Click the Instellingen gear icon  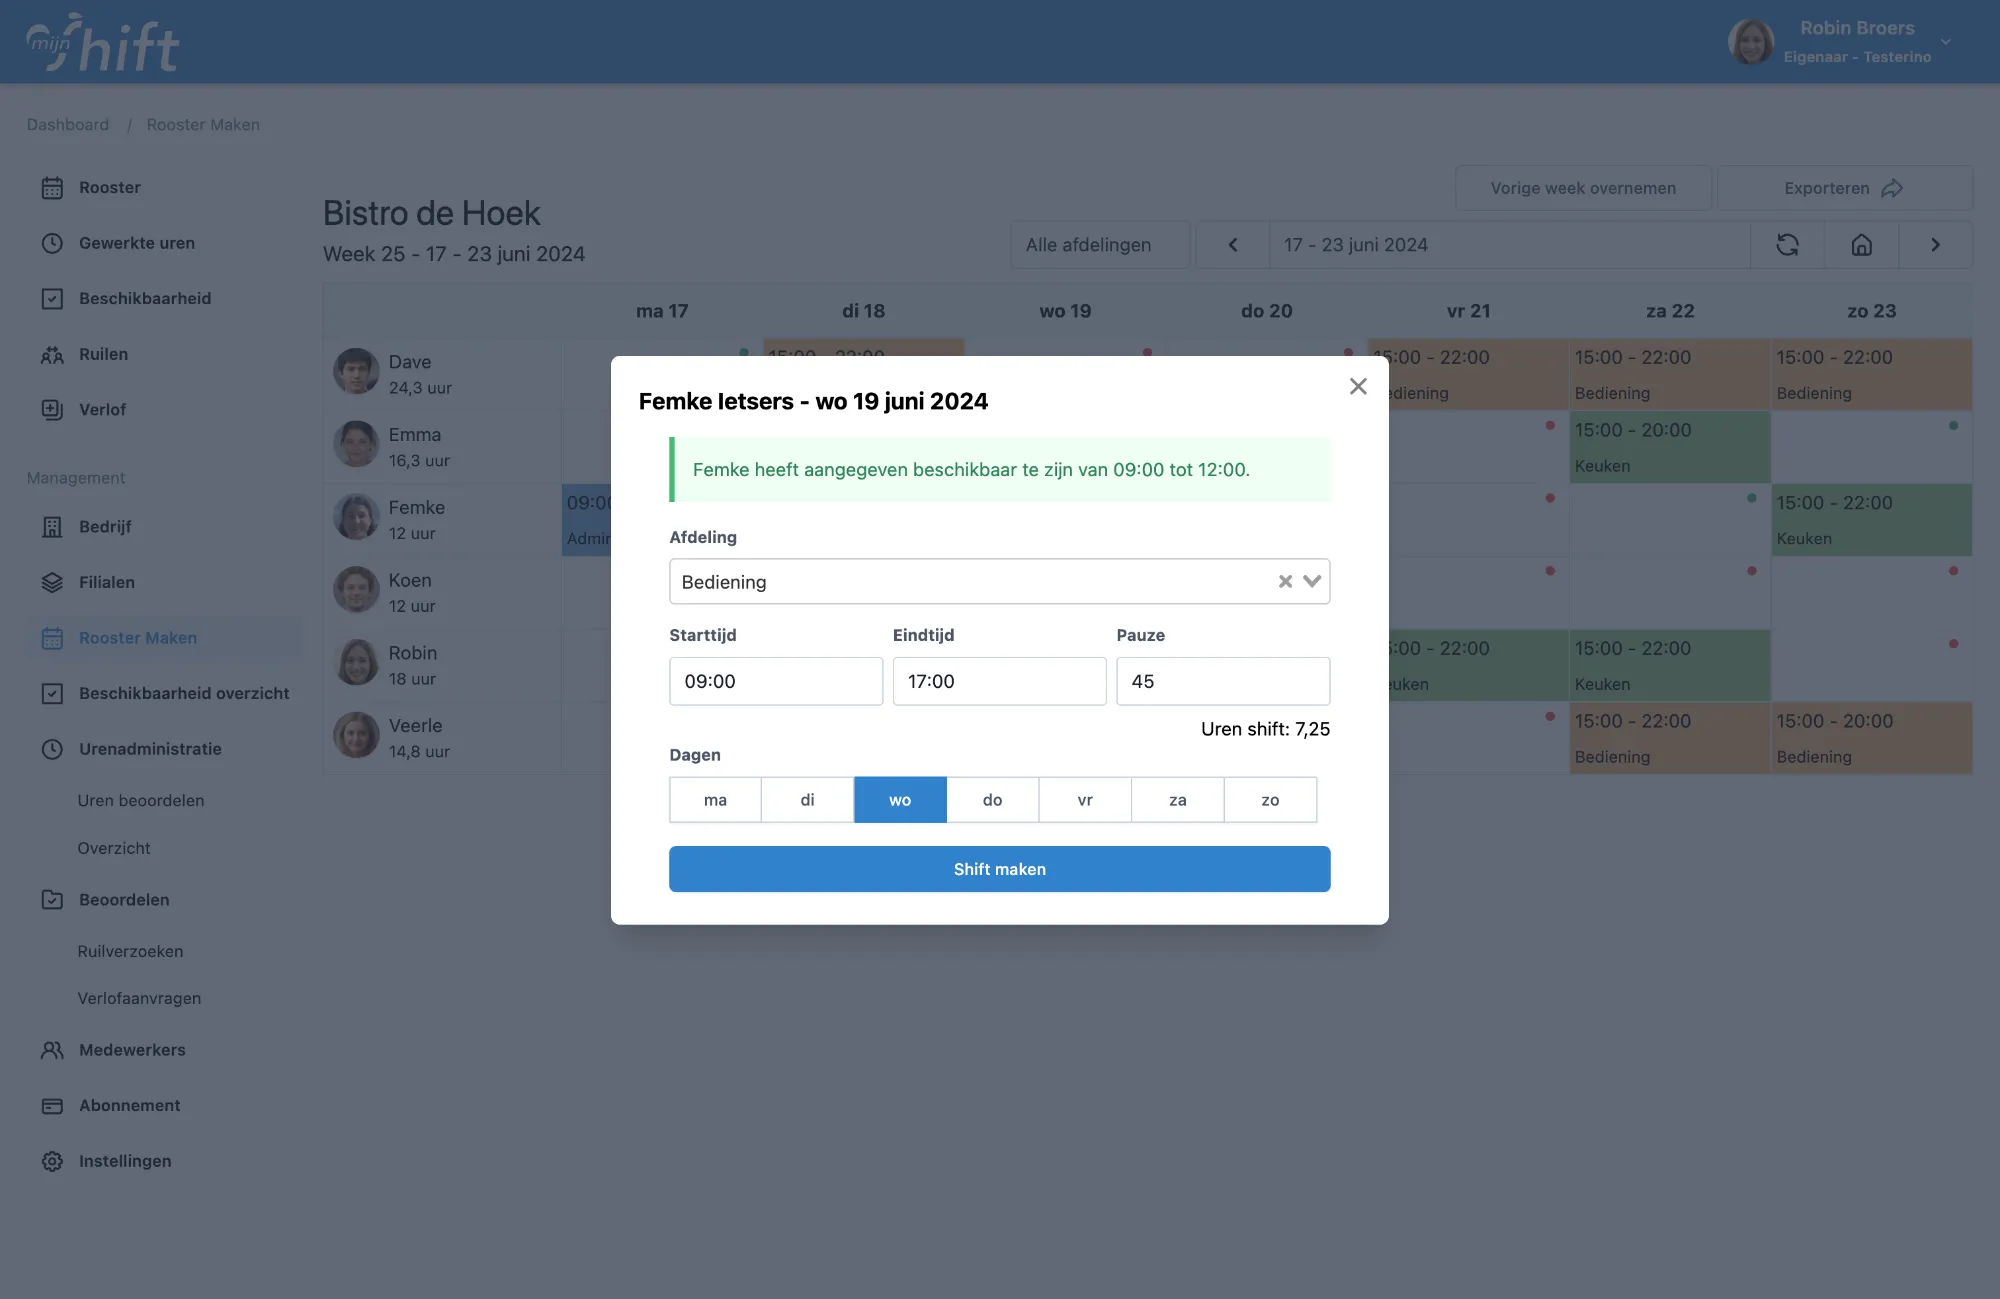tap(52, 1161)
